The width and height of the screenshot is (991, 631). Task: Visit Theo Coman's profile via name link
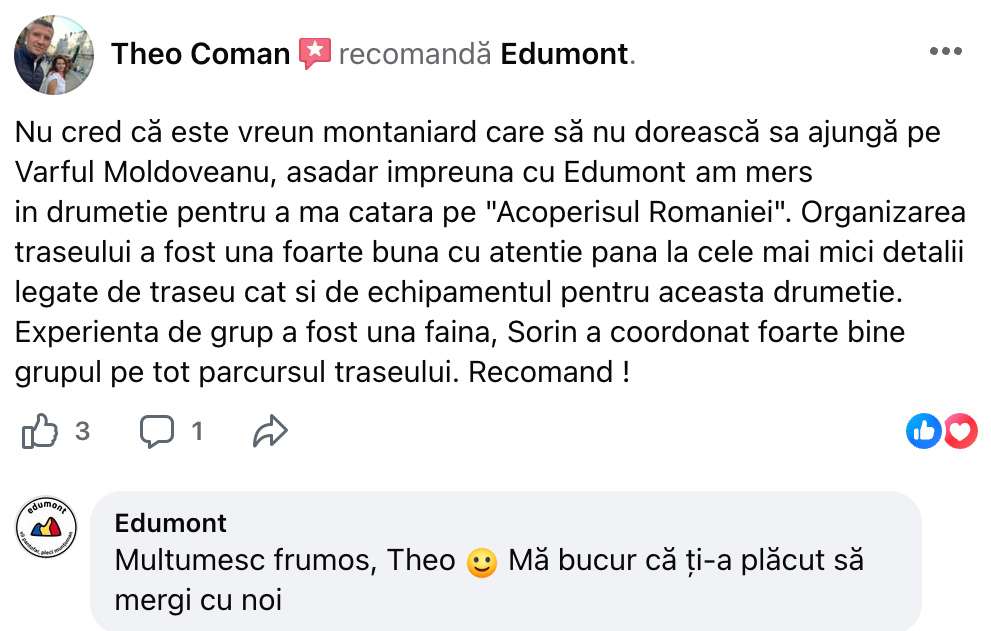coord(200,53)
